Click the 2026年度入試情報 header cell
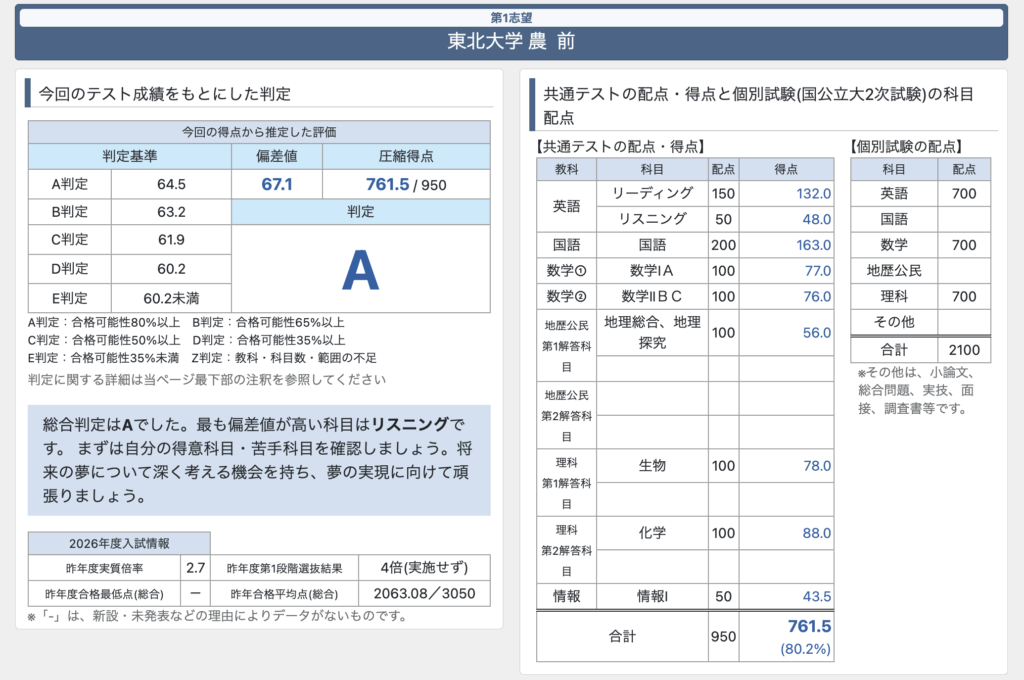This screenshot has width=1024, height=680. [119, 543]
